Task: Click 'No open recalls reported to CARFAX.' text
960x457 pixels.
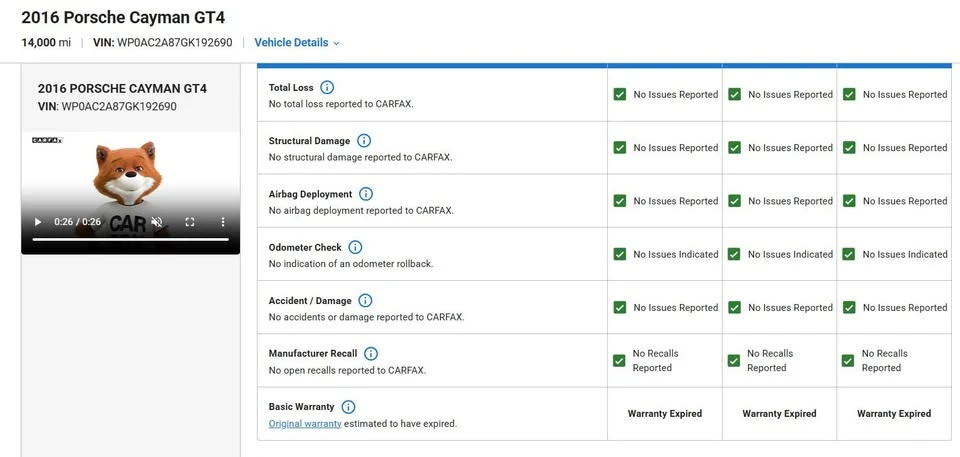Action: pos(347,371)
